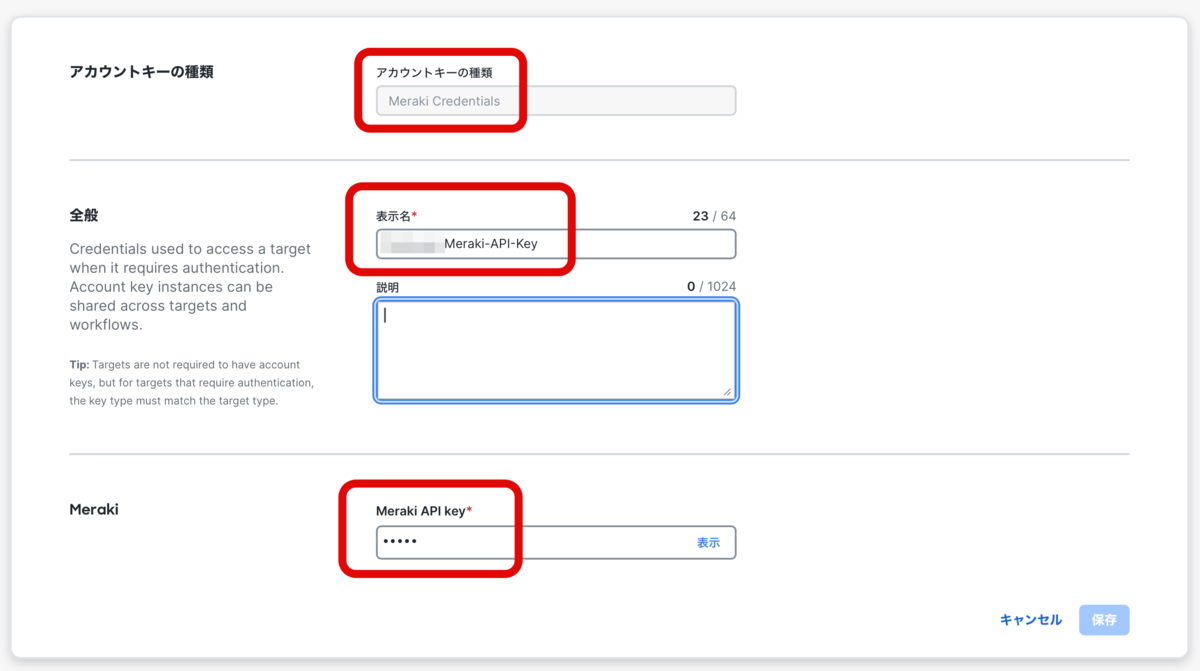1200x671 pixels.
Task: Reveal the API key with 表示 link
Action: click(708, 542)
